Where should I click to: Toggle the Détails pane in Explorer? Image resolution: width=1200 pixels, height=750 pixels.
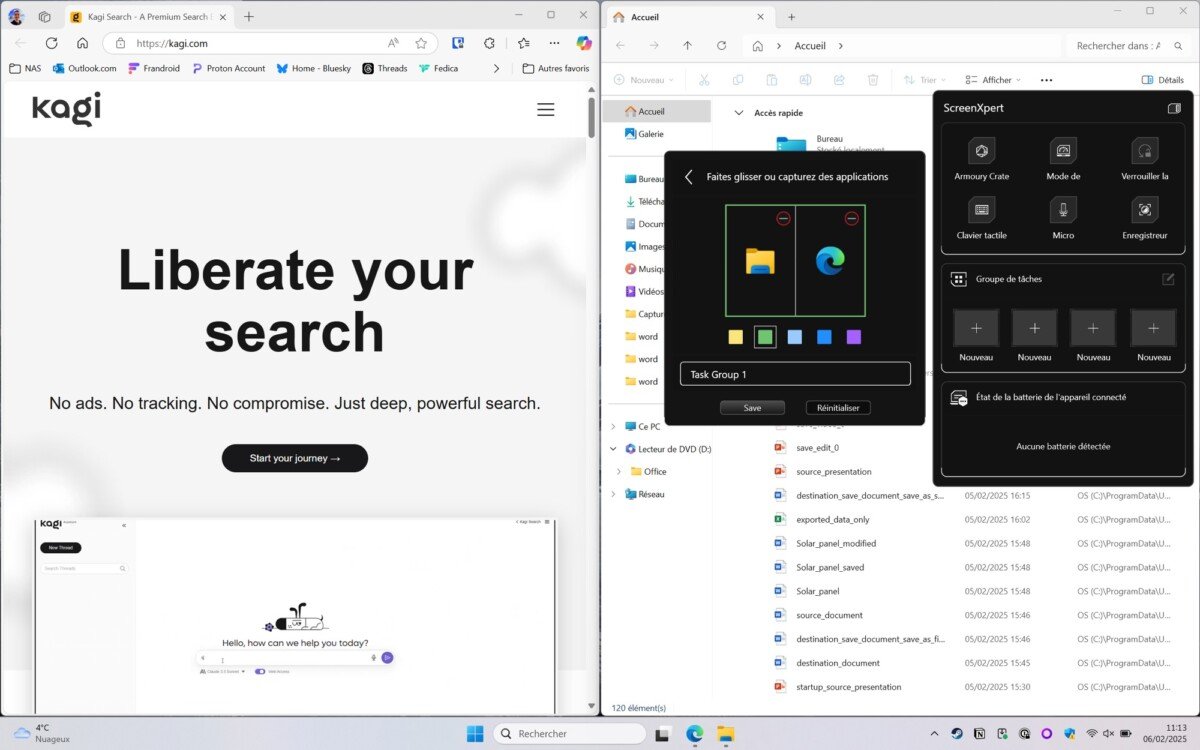(1162, 80)
